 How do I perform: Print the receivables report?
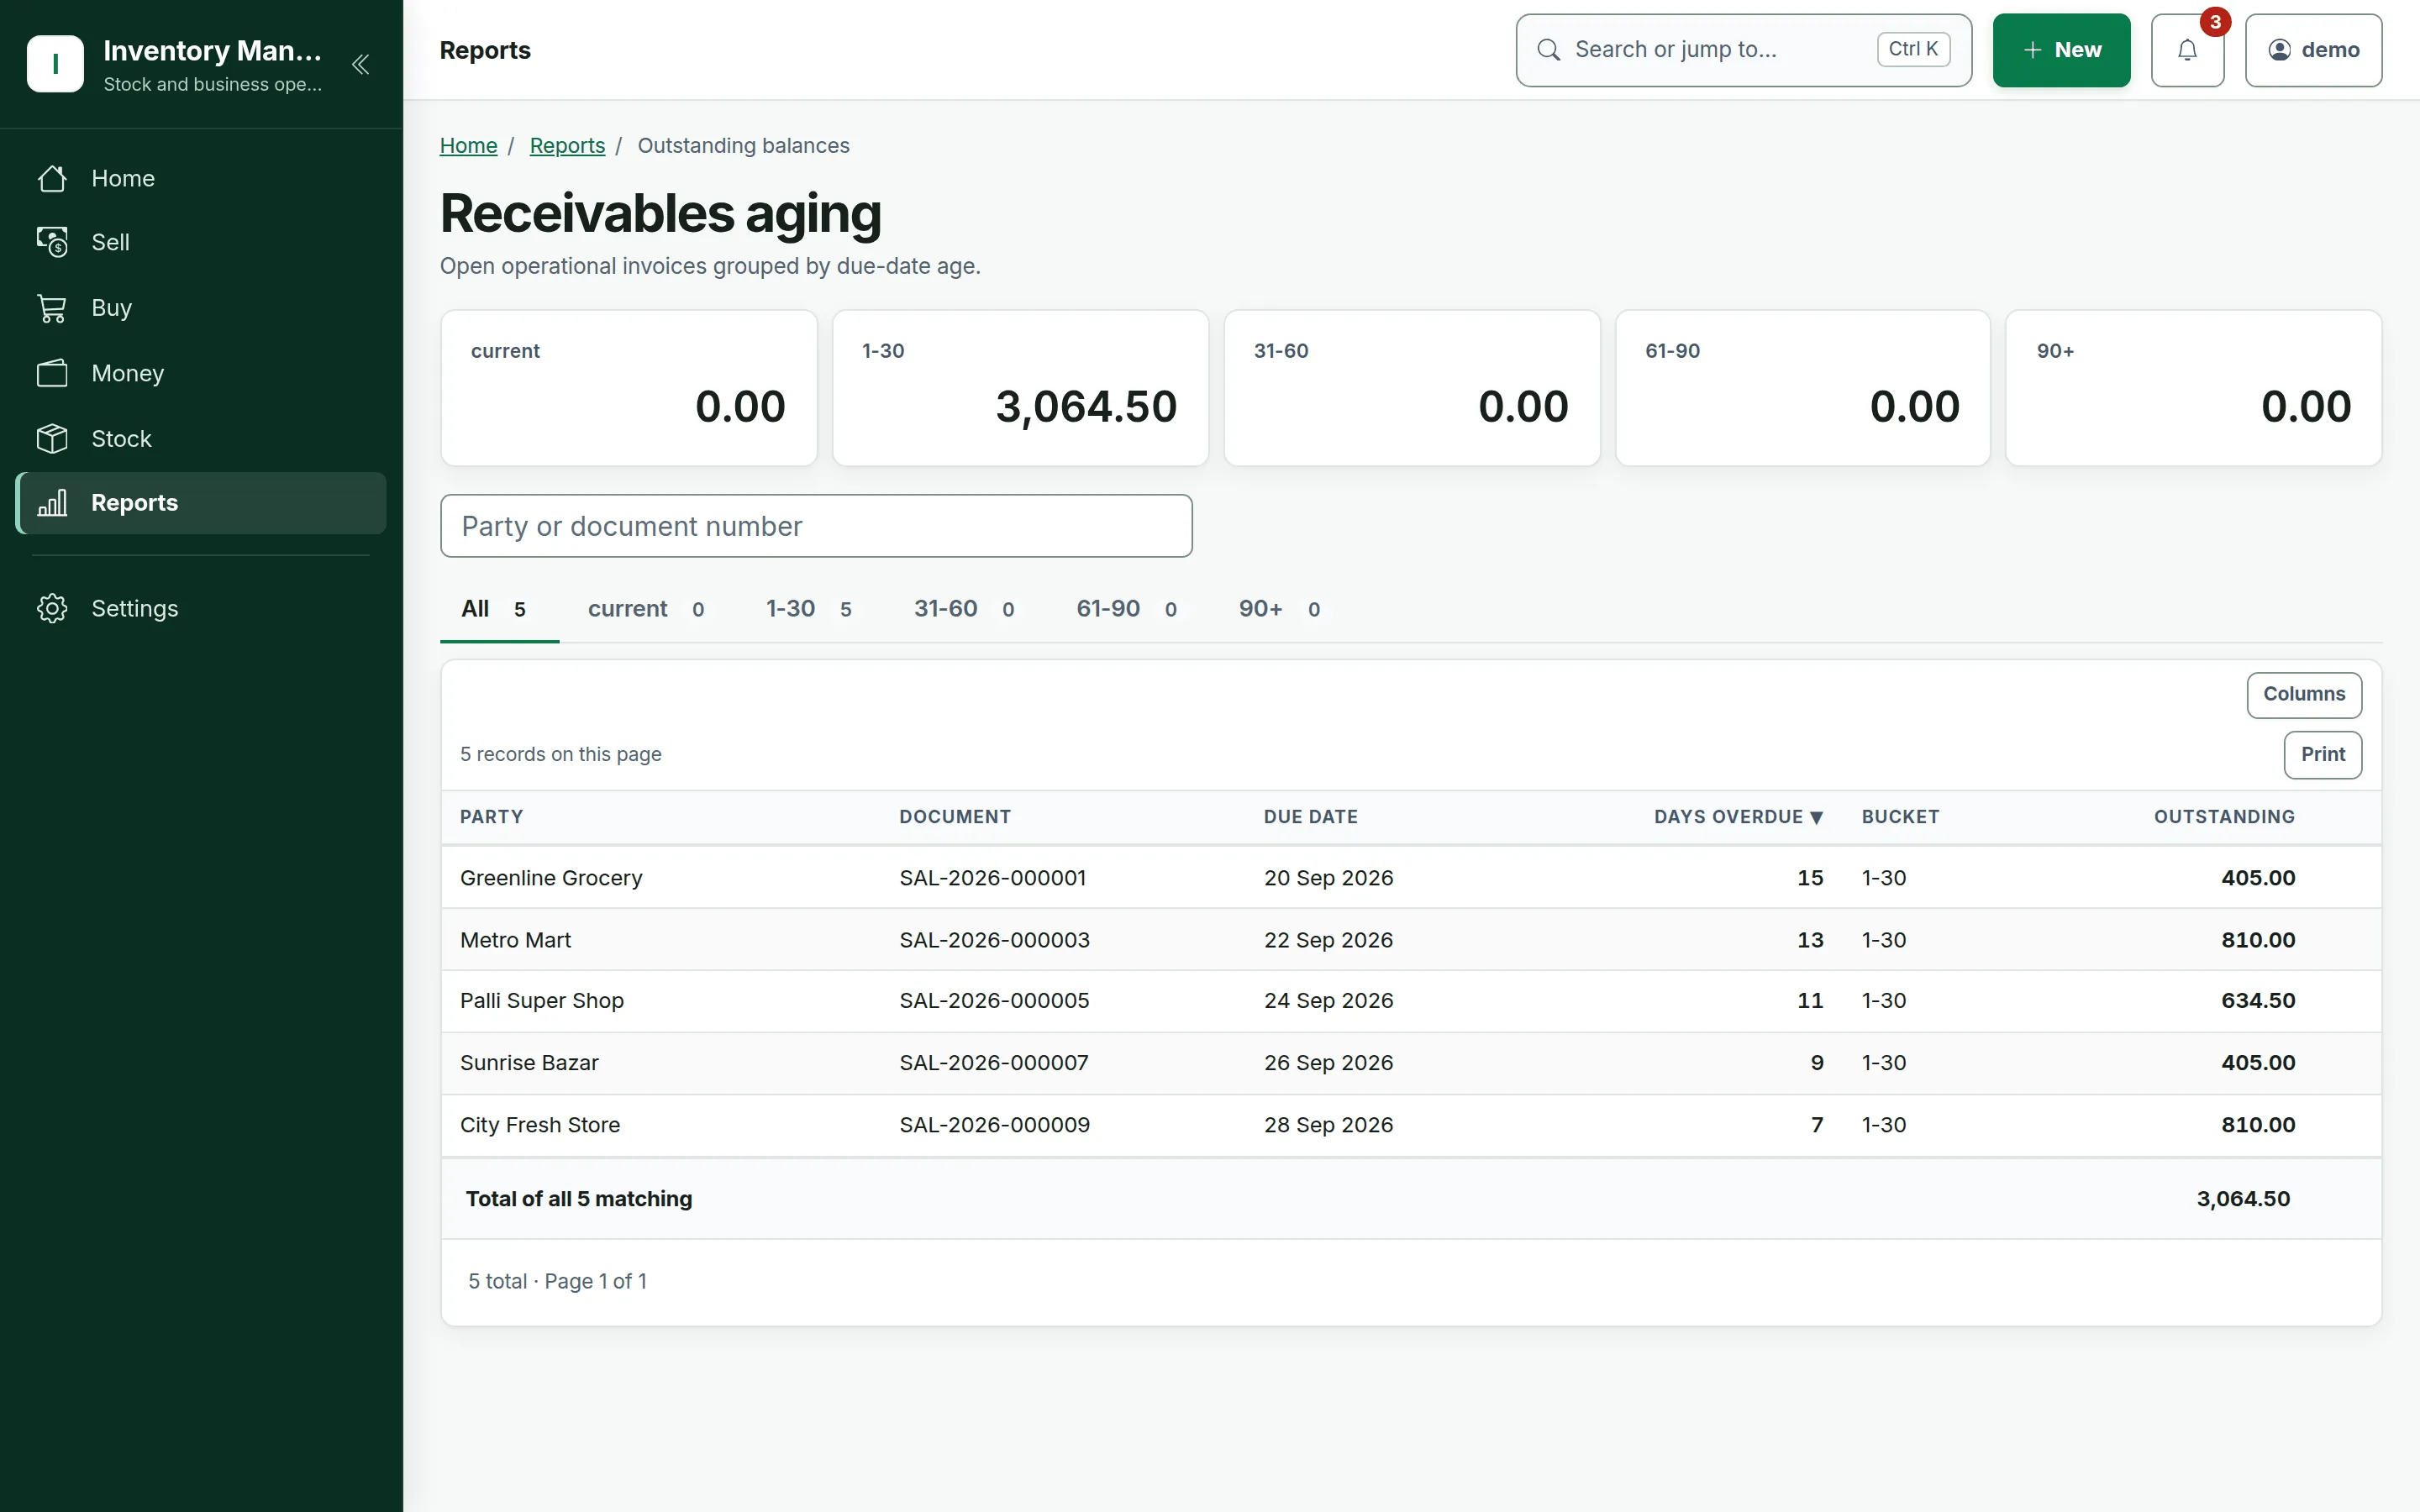click(x=2322, y=755)
